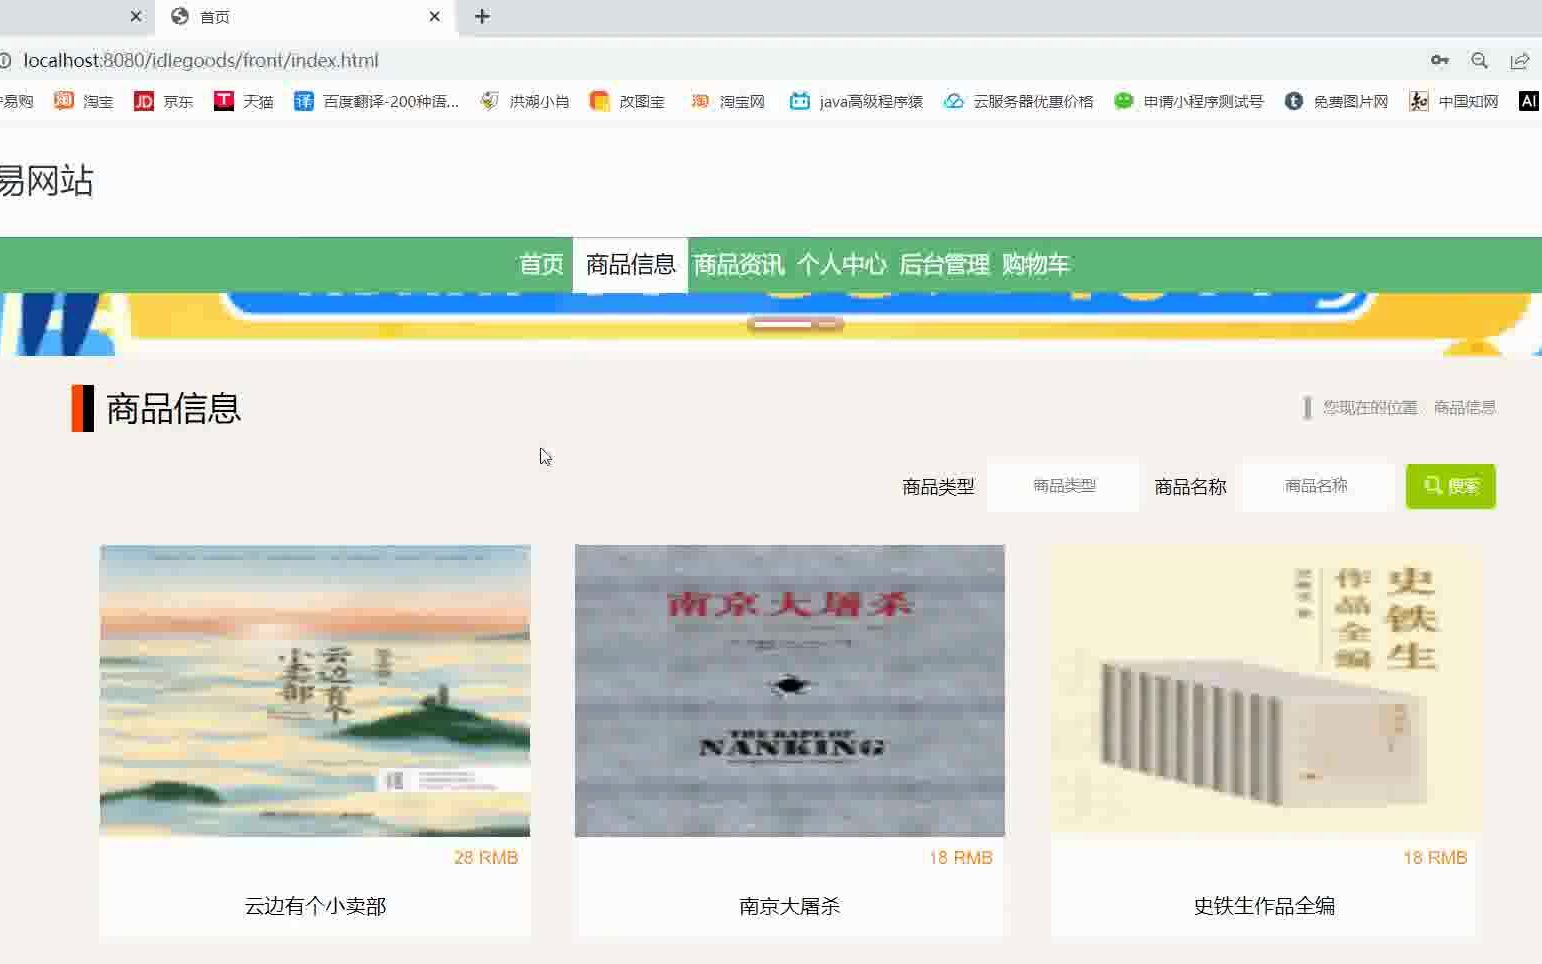Select the 商品信息 navigation tab

point(631,265)
